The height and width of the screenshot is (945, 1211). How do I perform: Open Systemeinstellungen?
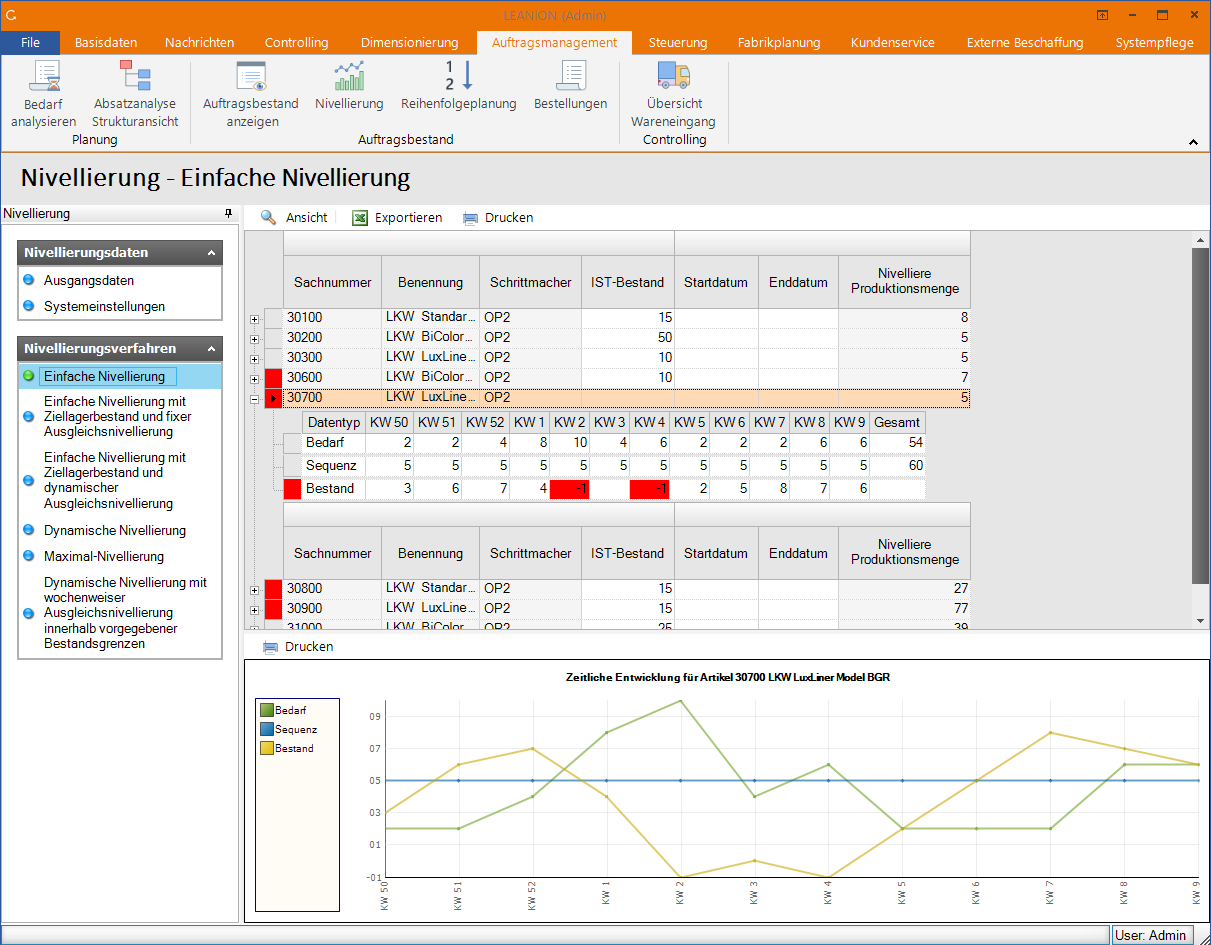[104, 306]
